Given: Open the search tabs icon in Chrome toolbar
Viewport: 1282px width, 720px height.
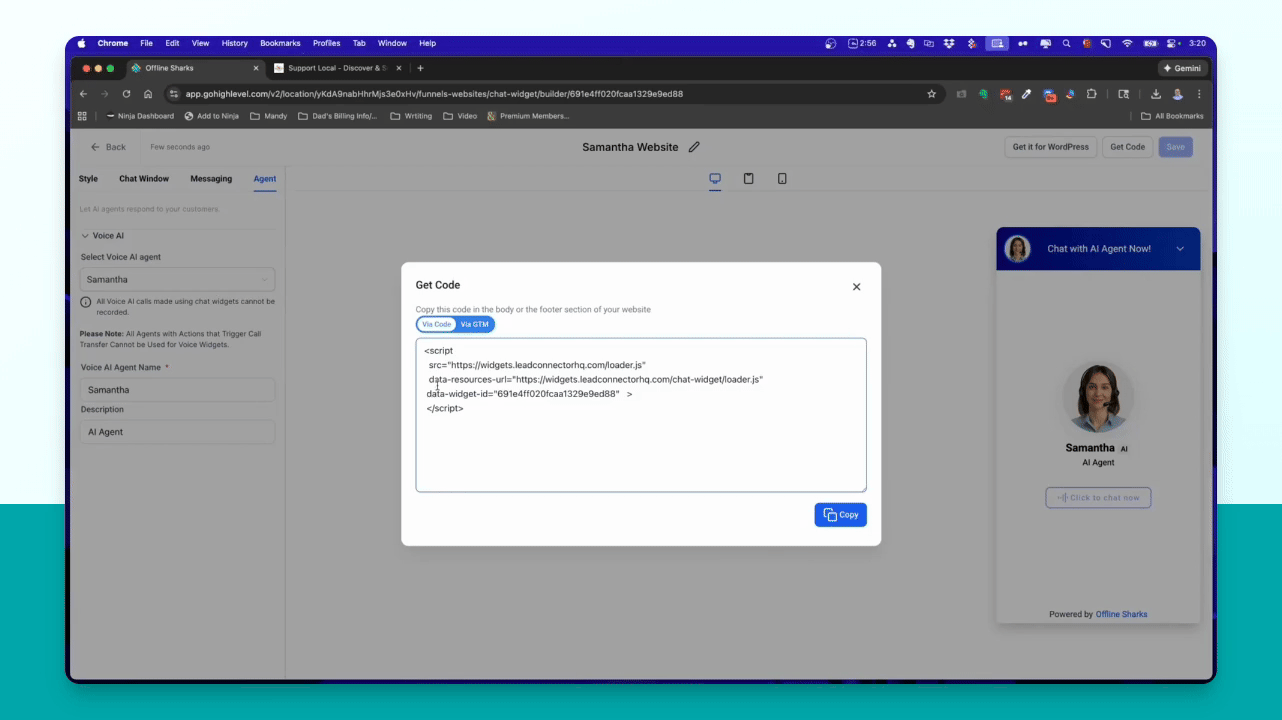Looking at the screenshot, I should tap(1123, 94).
